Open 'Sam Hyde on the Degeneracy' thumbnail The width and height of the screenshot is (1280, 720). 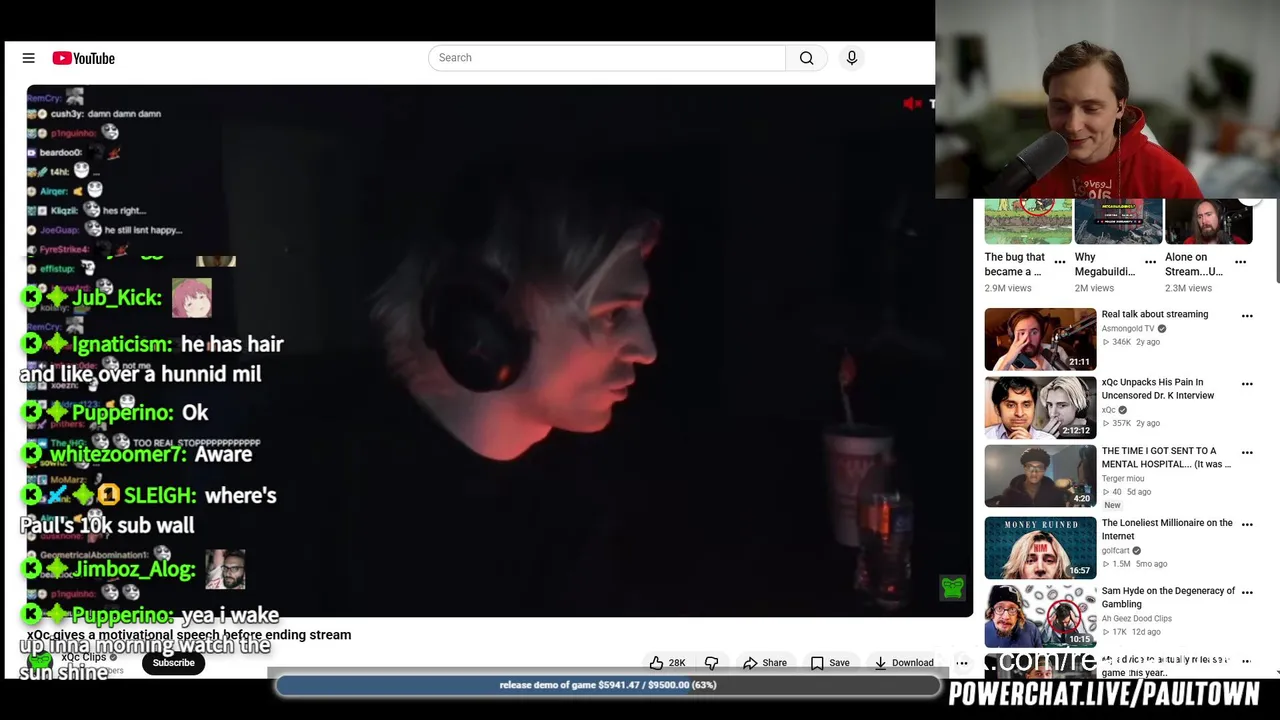click(x=1040, y=616)
